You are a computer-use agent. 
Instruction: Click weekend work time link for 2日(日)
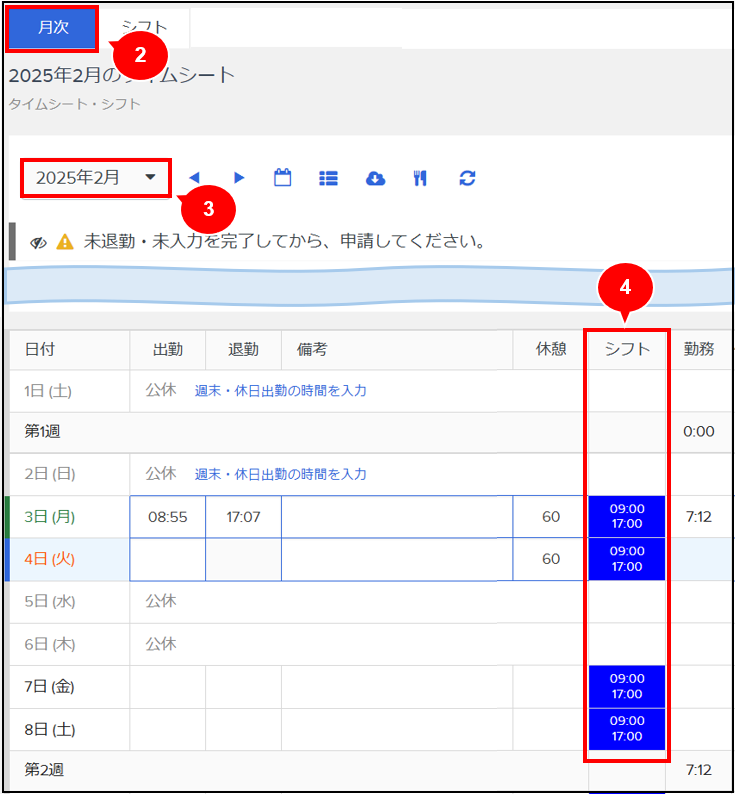(280, 474)
